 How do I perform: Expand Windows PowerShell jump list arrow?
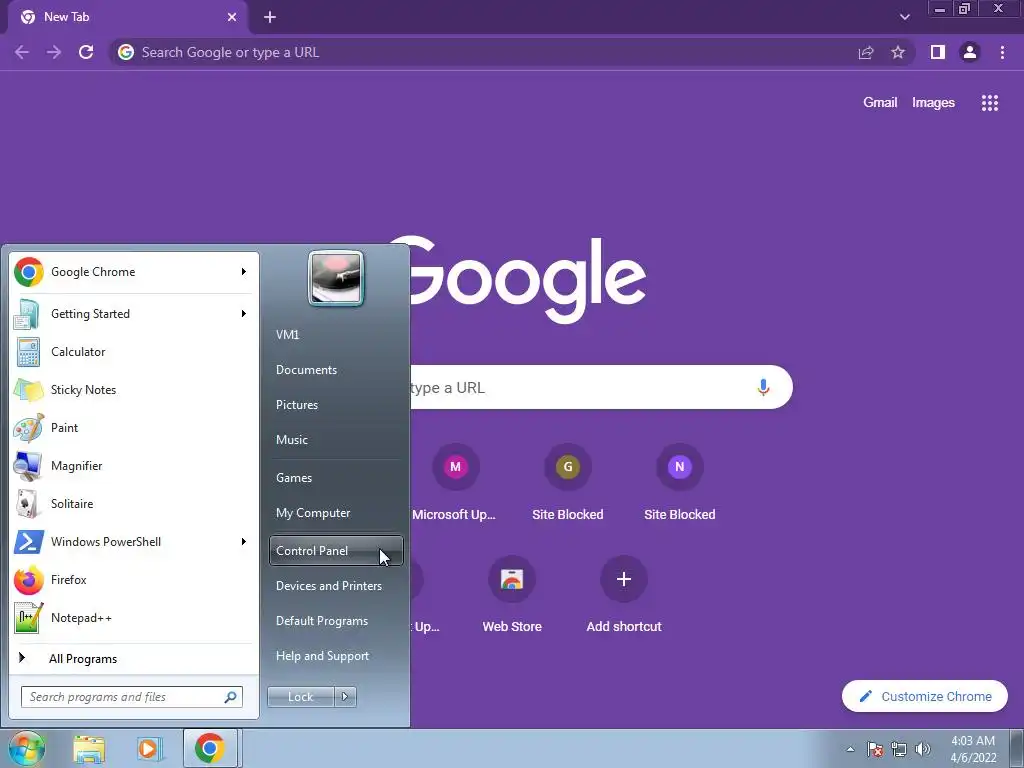point(244,541)
